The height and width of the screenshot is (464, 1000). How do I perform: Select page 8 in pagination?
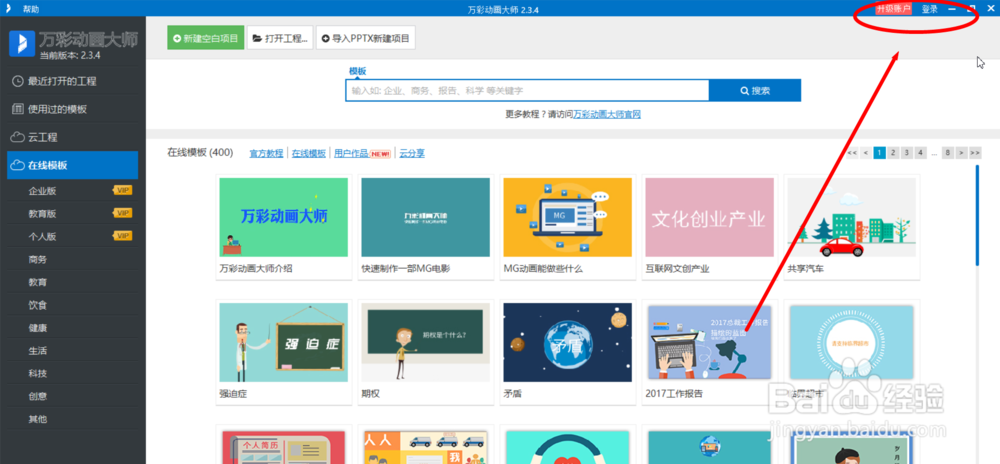[x=948, y=153]
